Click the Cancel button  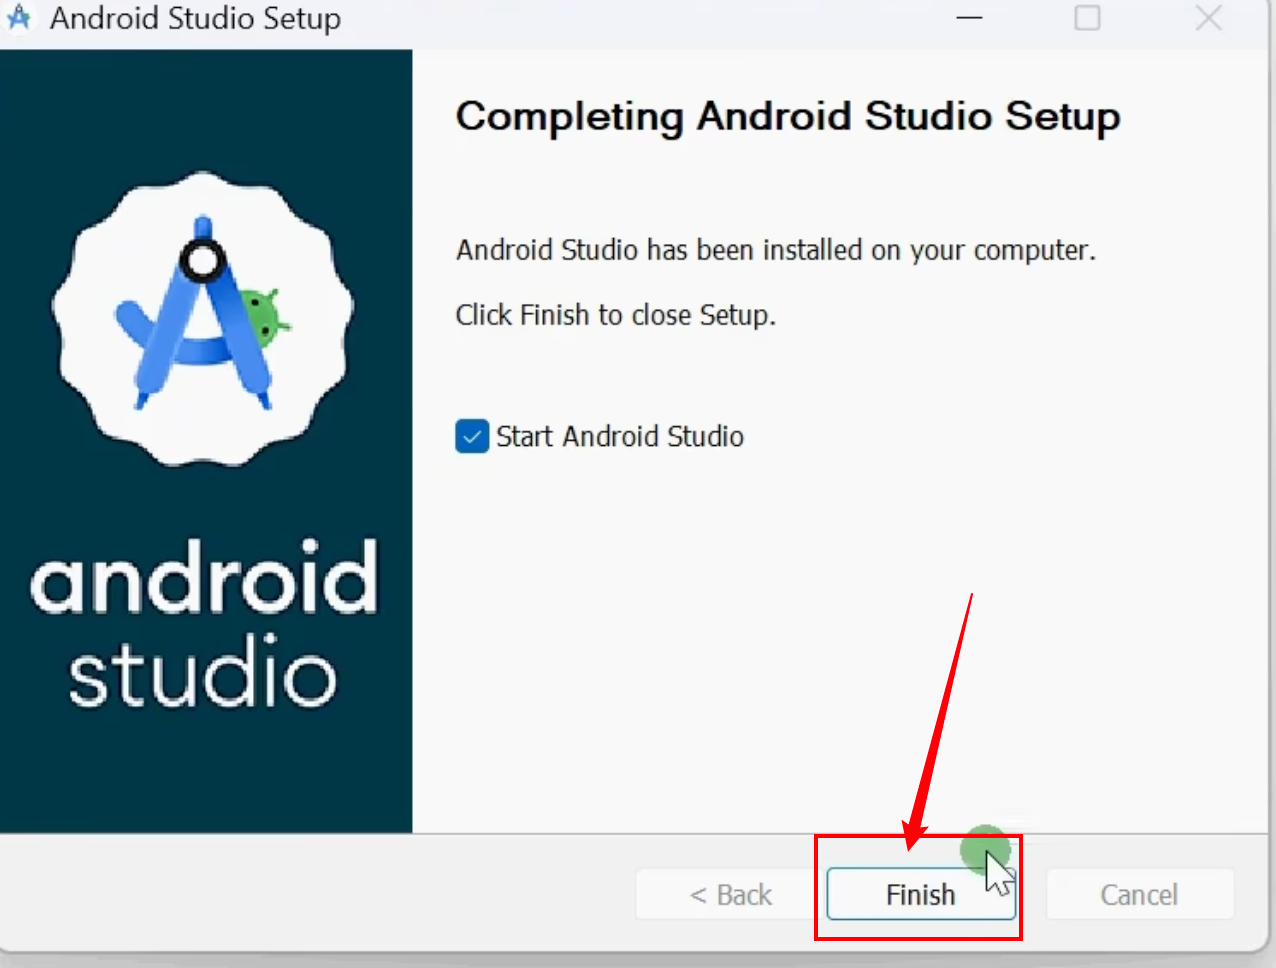[x=1139, y=894]
